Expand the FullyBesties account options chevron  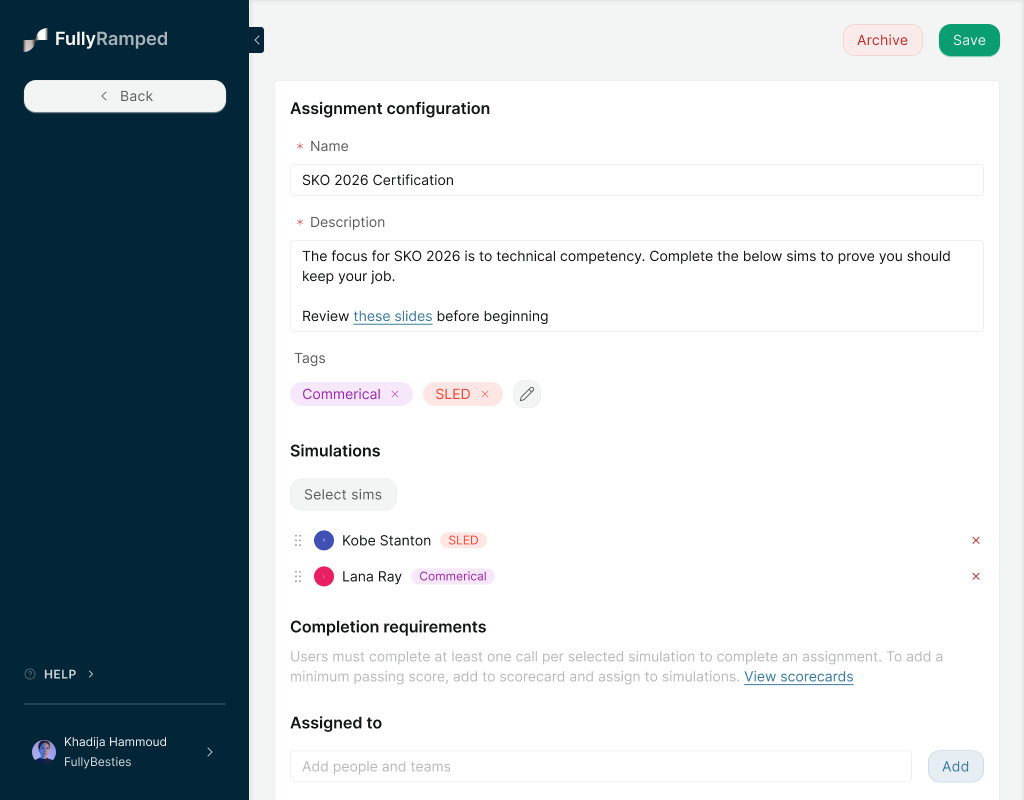click(209, 752)
